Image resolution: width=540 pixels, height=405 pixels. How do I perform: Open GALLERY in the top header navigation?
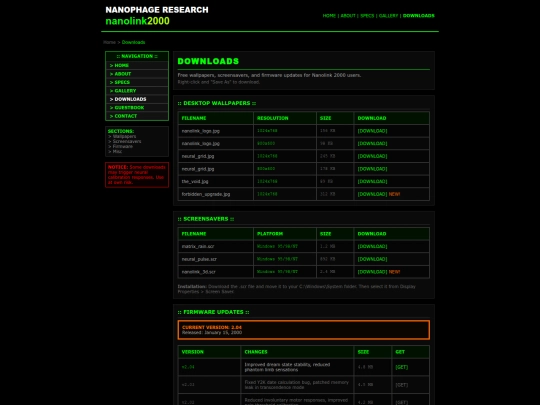pos(388,15)
